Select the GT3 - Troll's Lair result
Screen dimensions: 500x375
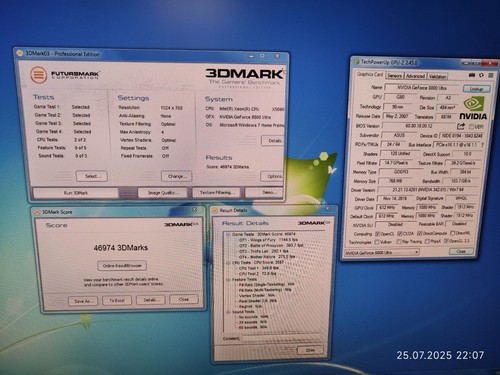(x=264, y=251)
